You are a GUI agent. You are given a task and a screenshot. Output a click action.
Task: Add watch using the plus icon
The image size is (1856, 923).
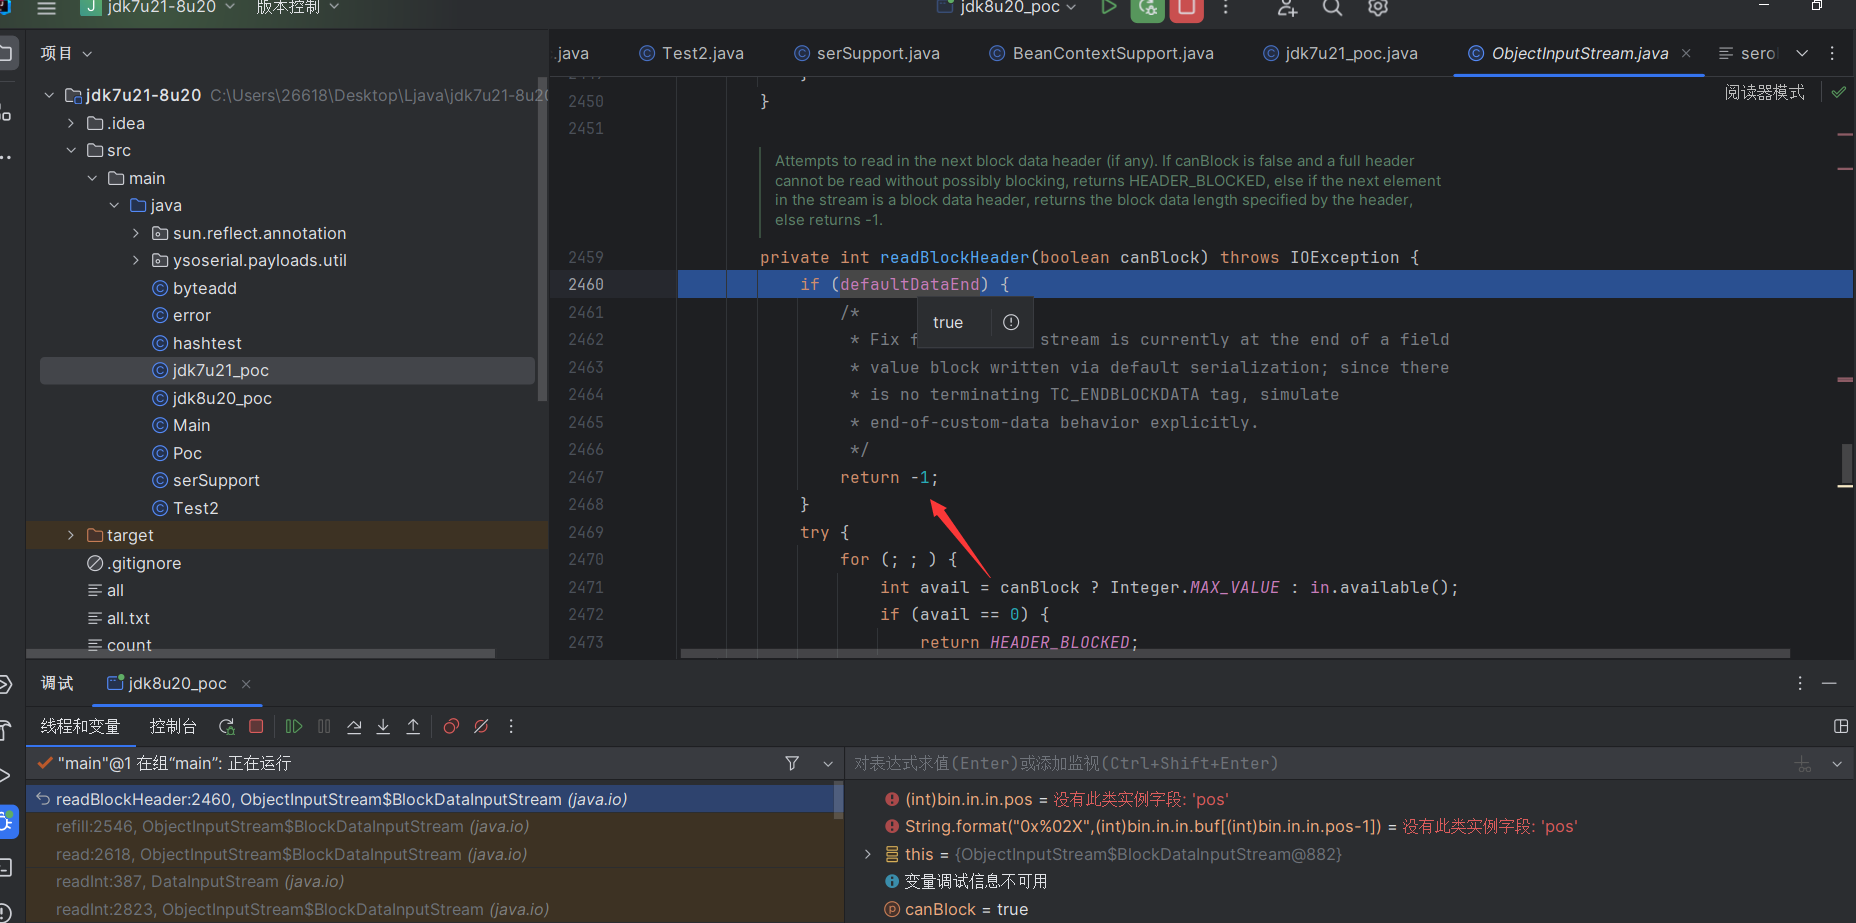click(x=1803, y=764)
